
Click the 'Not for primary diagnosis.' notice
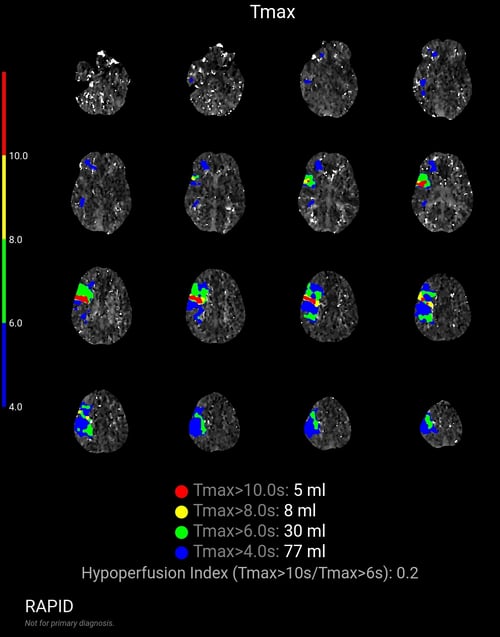(69, 623)
